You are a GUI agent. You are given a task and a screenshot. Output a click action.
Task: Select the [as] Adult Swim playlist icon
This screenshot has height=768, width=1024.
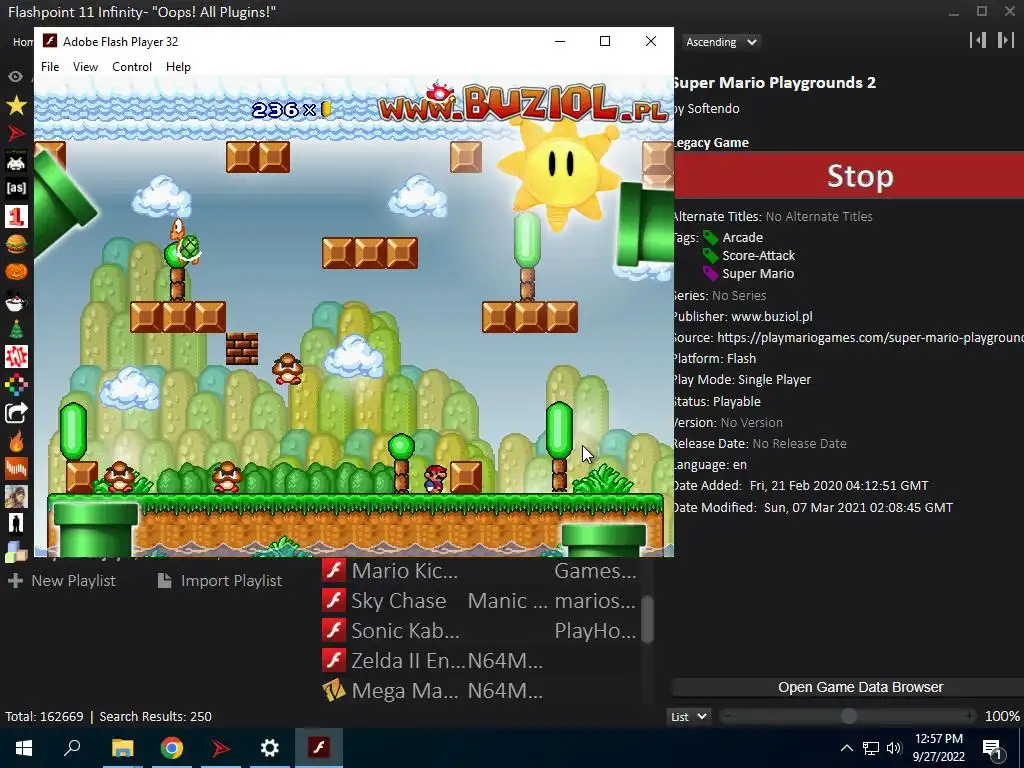(16, 188)
